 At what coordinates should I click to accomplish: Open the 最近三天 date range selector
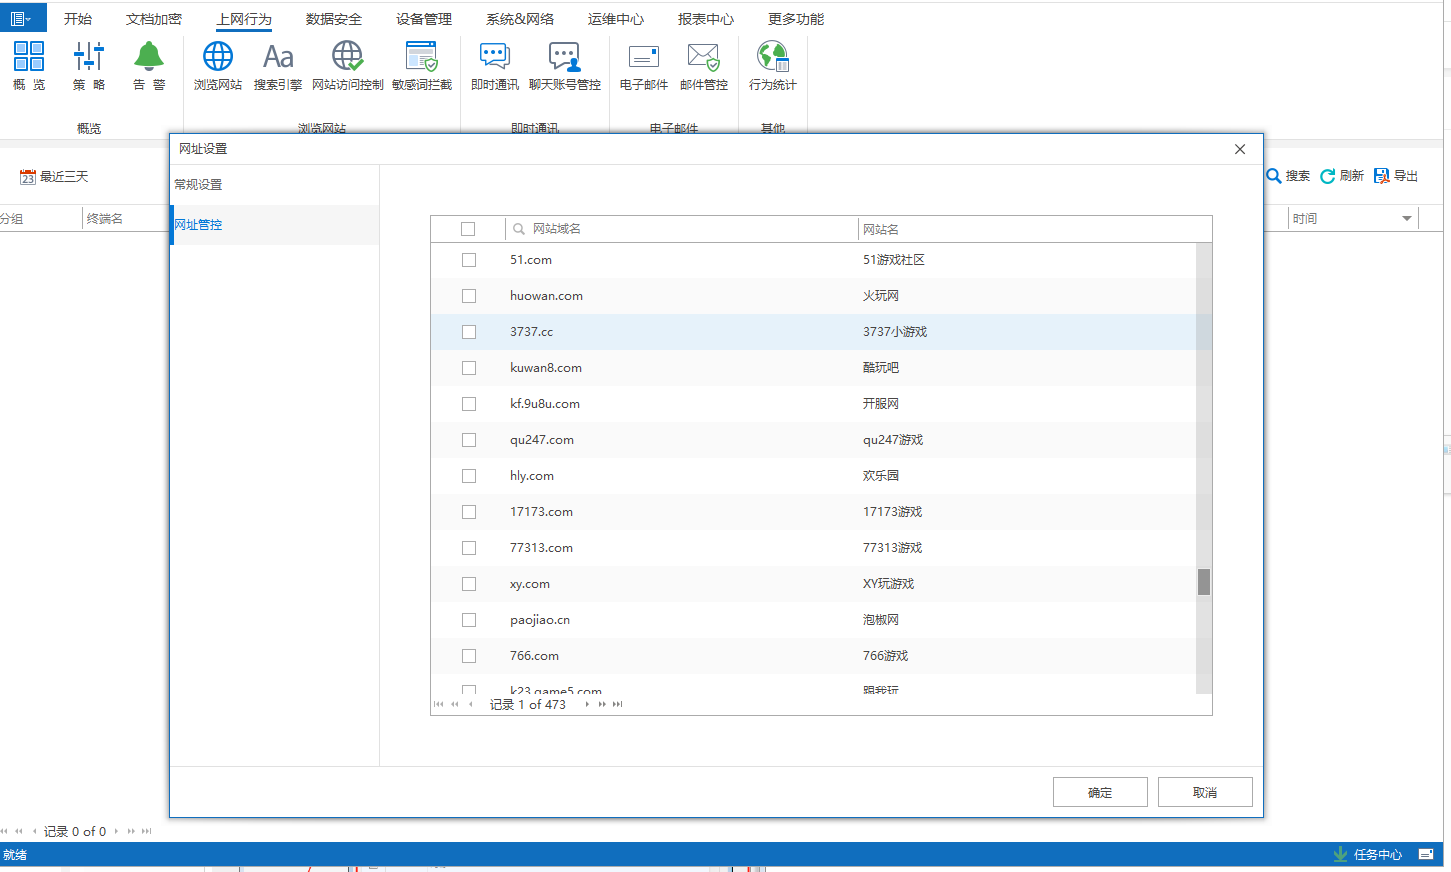(x=55, y=177)
